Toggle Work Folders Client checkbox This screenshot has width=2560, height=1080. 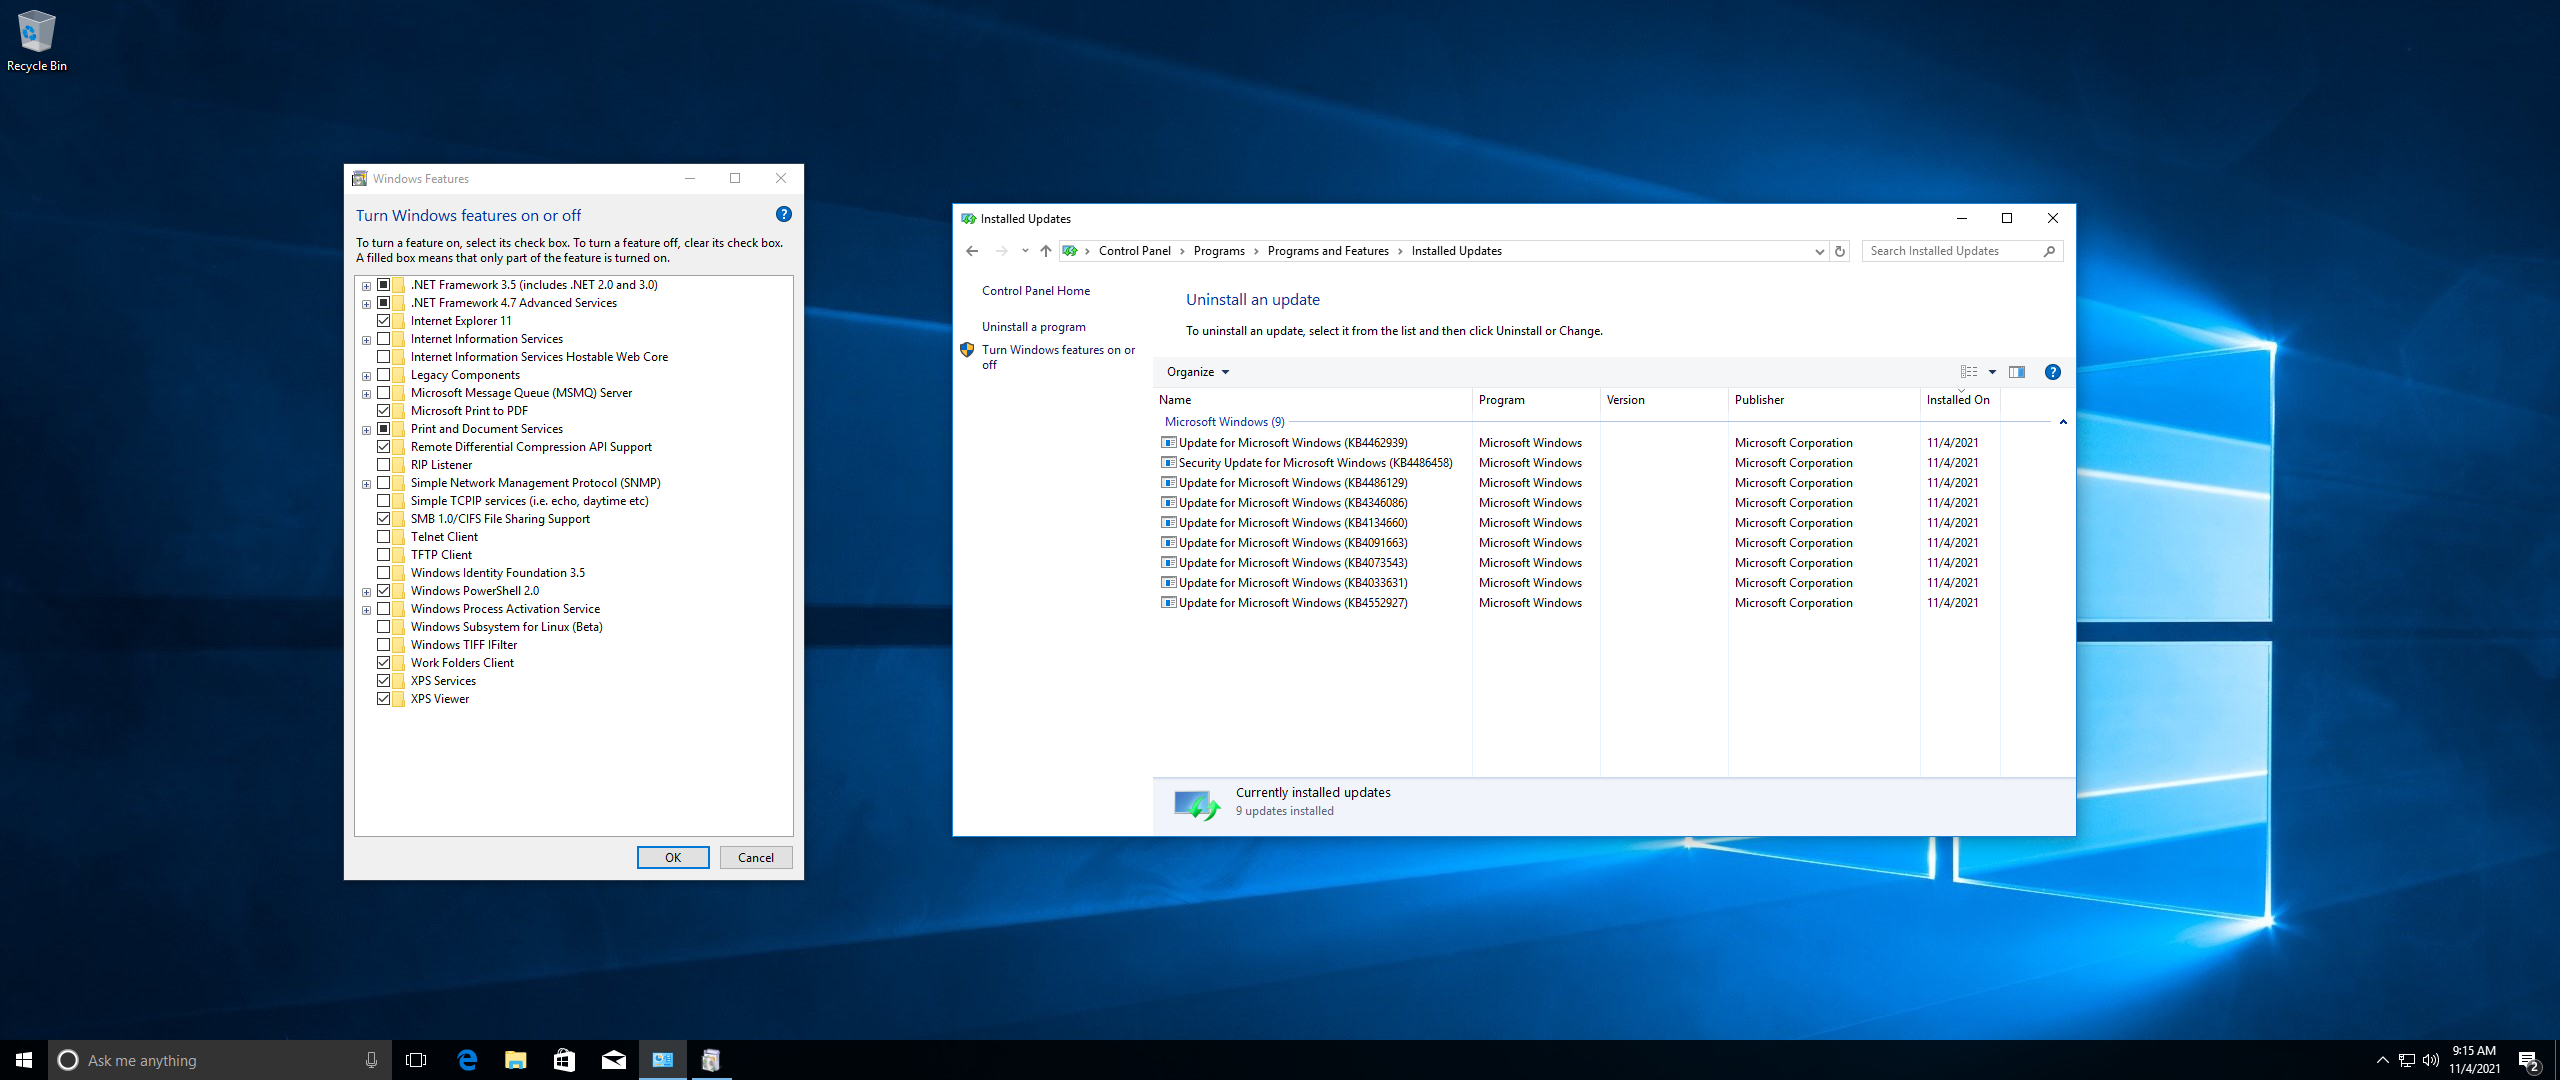(383, 663)
